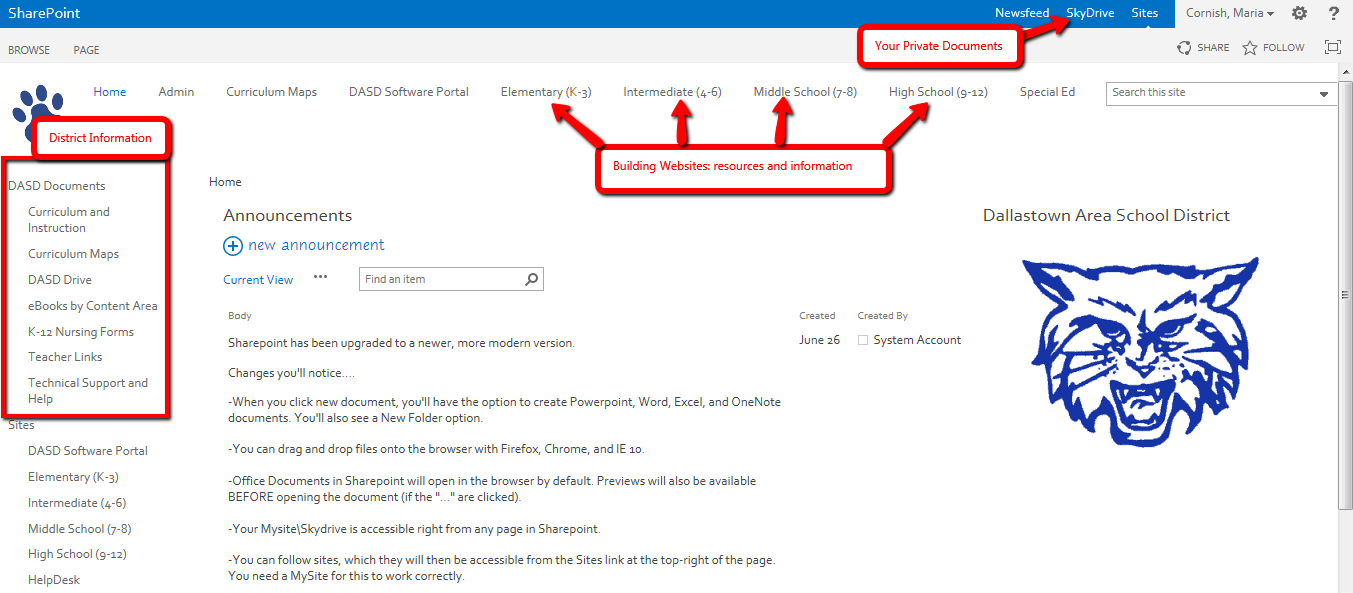
Task: Click the Follow star icon
Action: pos(1249,47)
